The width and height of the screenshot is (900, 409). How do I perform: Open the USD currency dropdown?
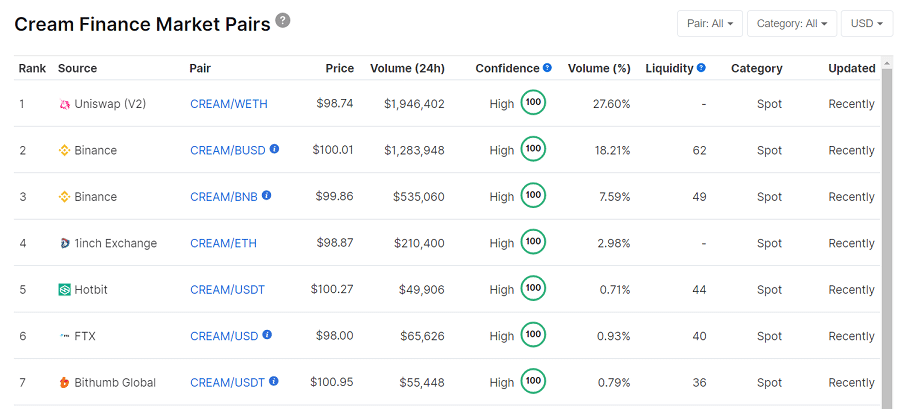[x=866, y=23]
